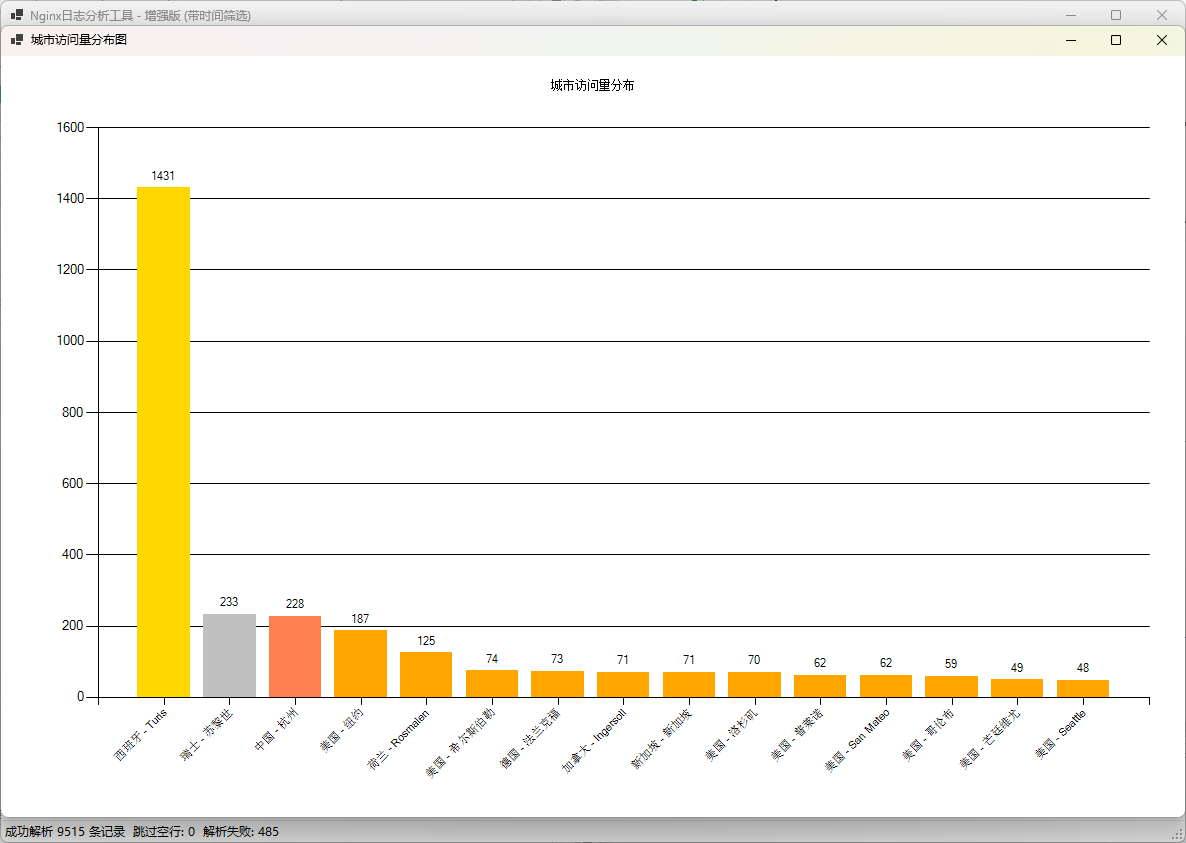This screenshot has width=1186, height=843.
Task: Click the chart window's title bar icon
Action: (16, 40)
